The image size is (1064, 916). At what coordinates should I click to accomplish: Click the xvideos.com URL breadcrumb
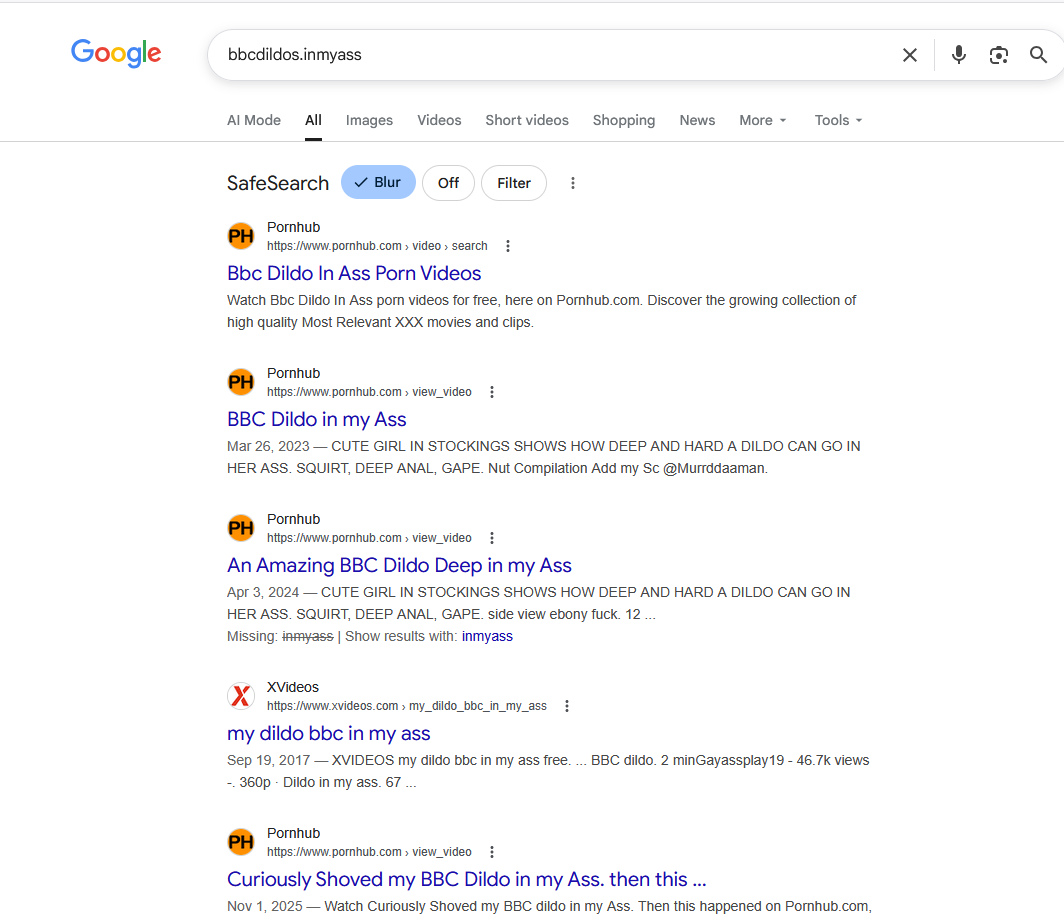tap(406, 706)
